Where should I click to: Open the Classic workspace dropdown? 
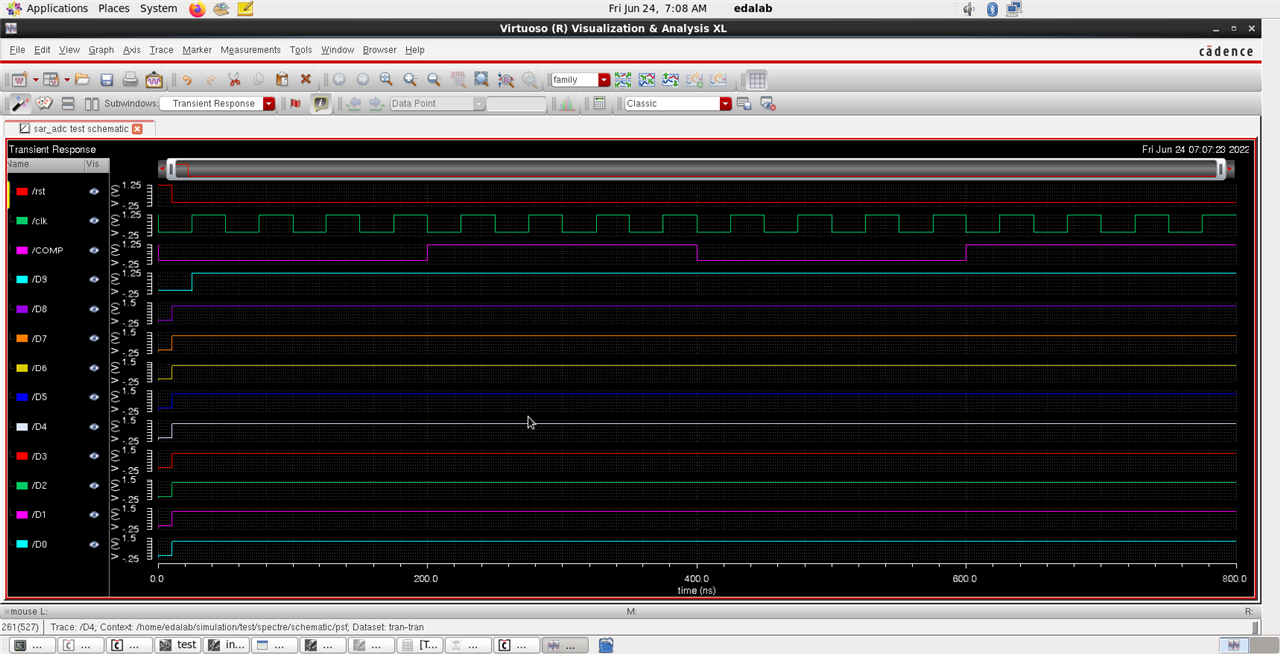click(x=725, y=104)
